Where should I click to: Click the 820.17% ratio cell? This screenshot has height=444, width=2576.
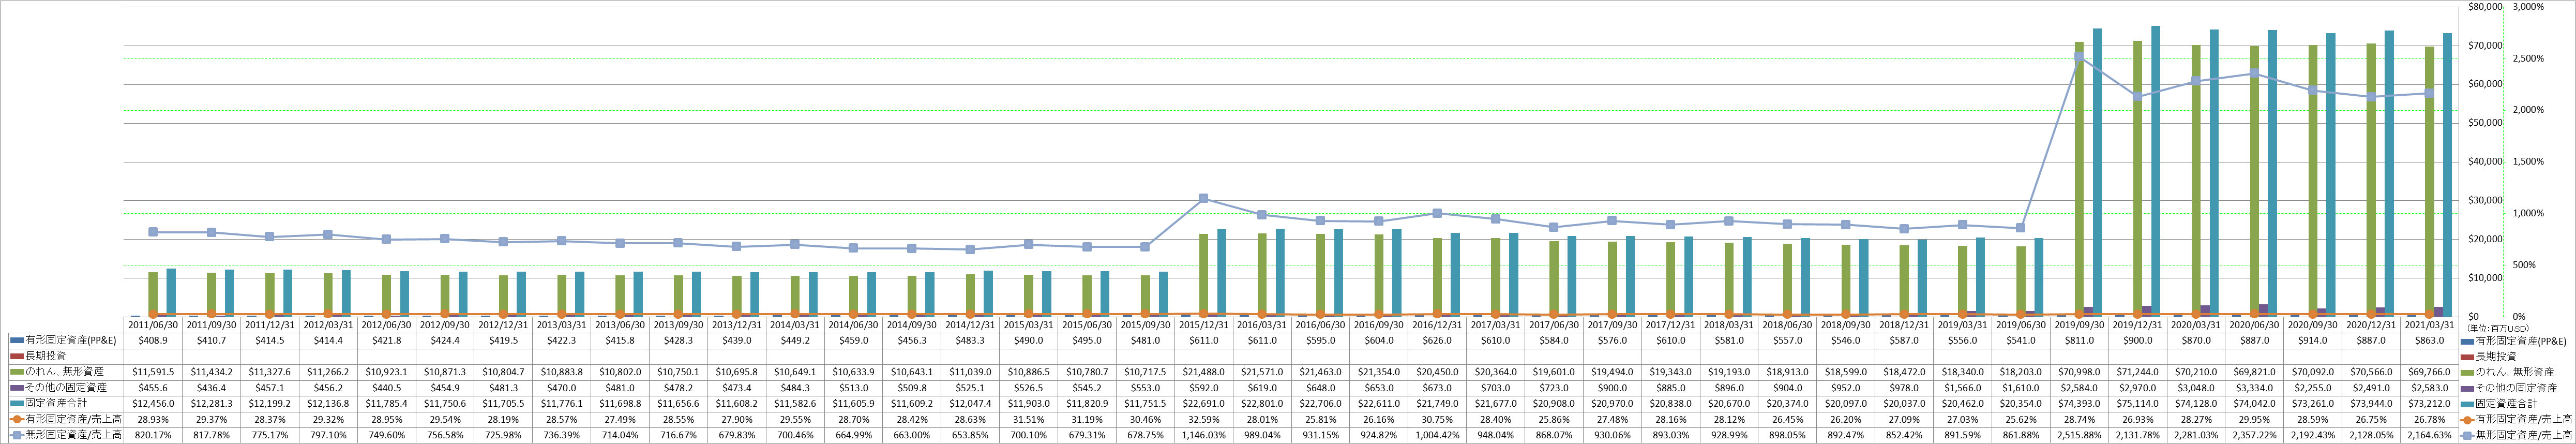click(x=153, y=436)
